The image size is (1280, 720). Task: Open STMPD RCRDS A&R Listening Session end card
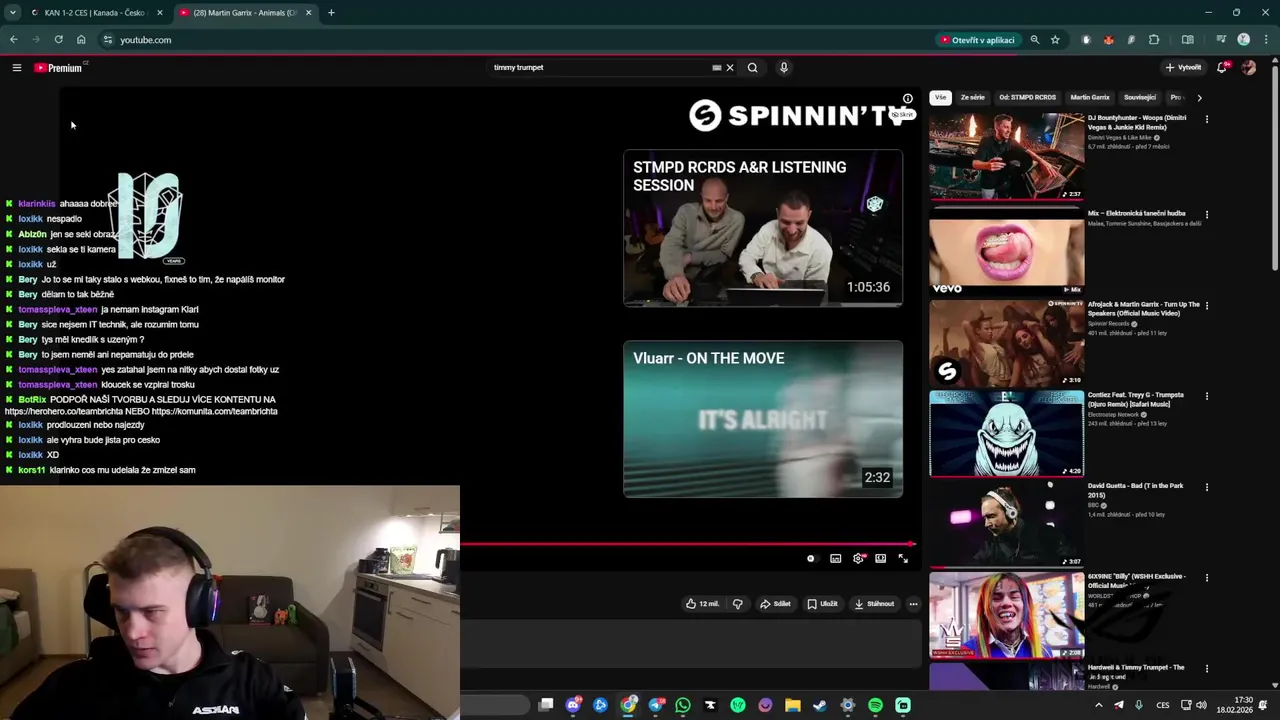(x=763, y=228)
